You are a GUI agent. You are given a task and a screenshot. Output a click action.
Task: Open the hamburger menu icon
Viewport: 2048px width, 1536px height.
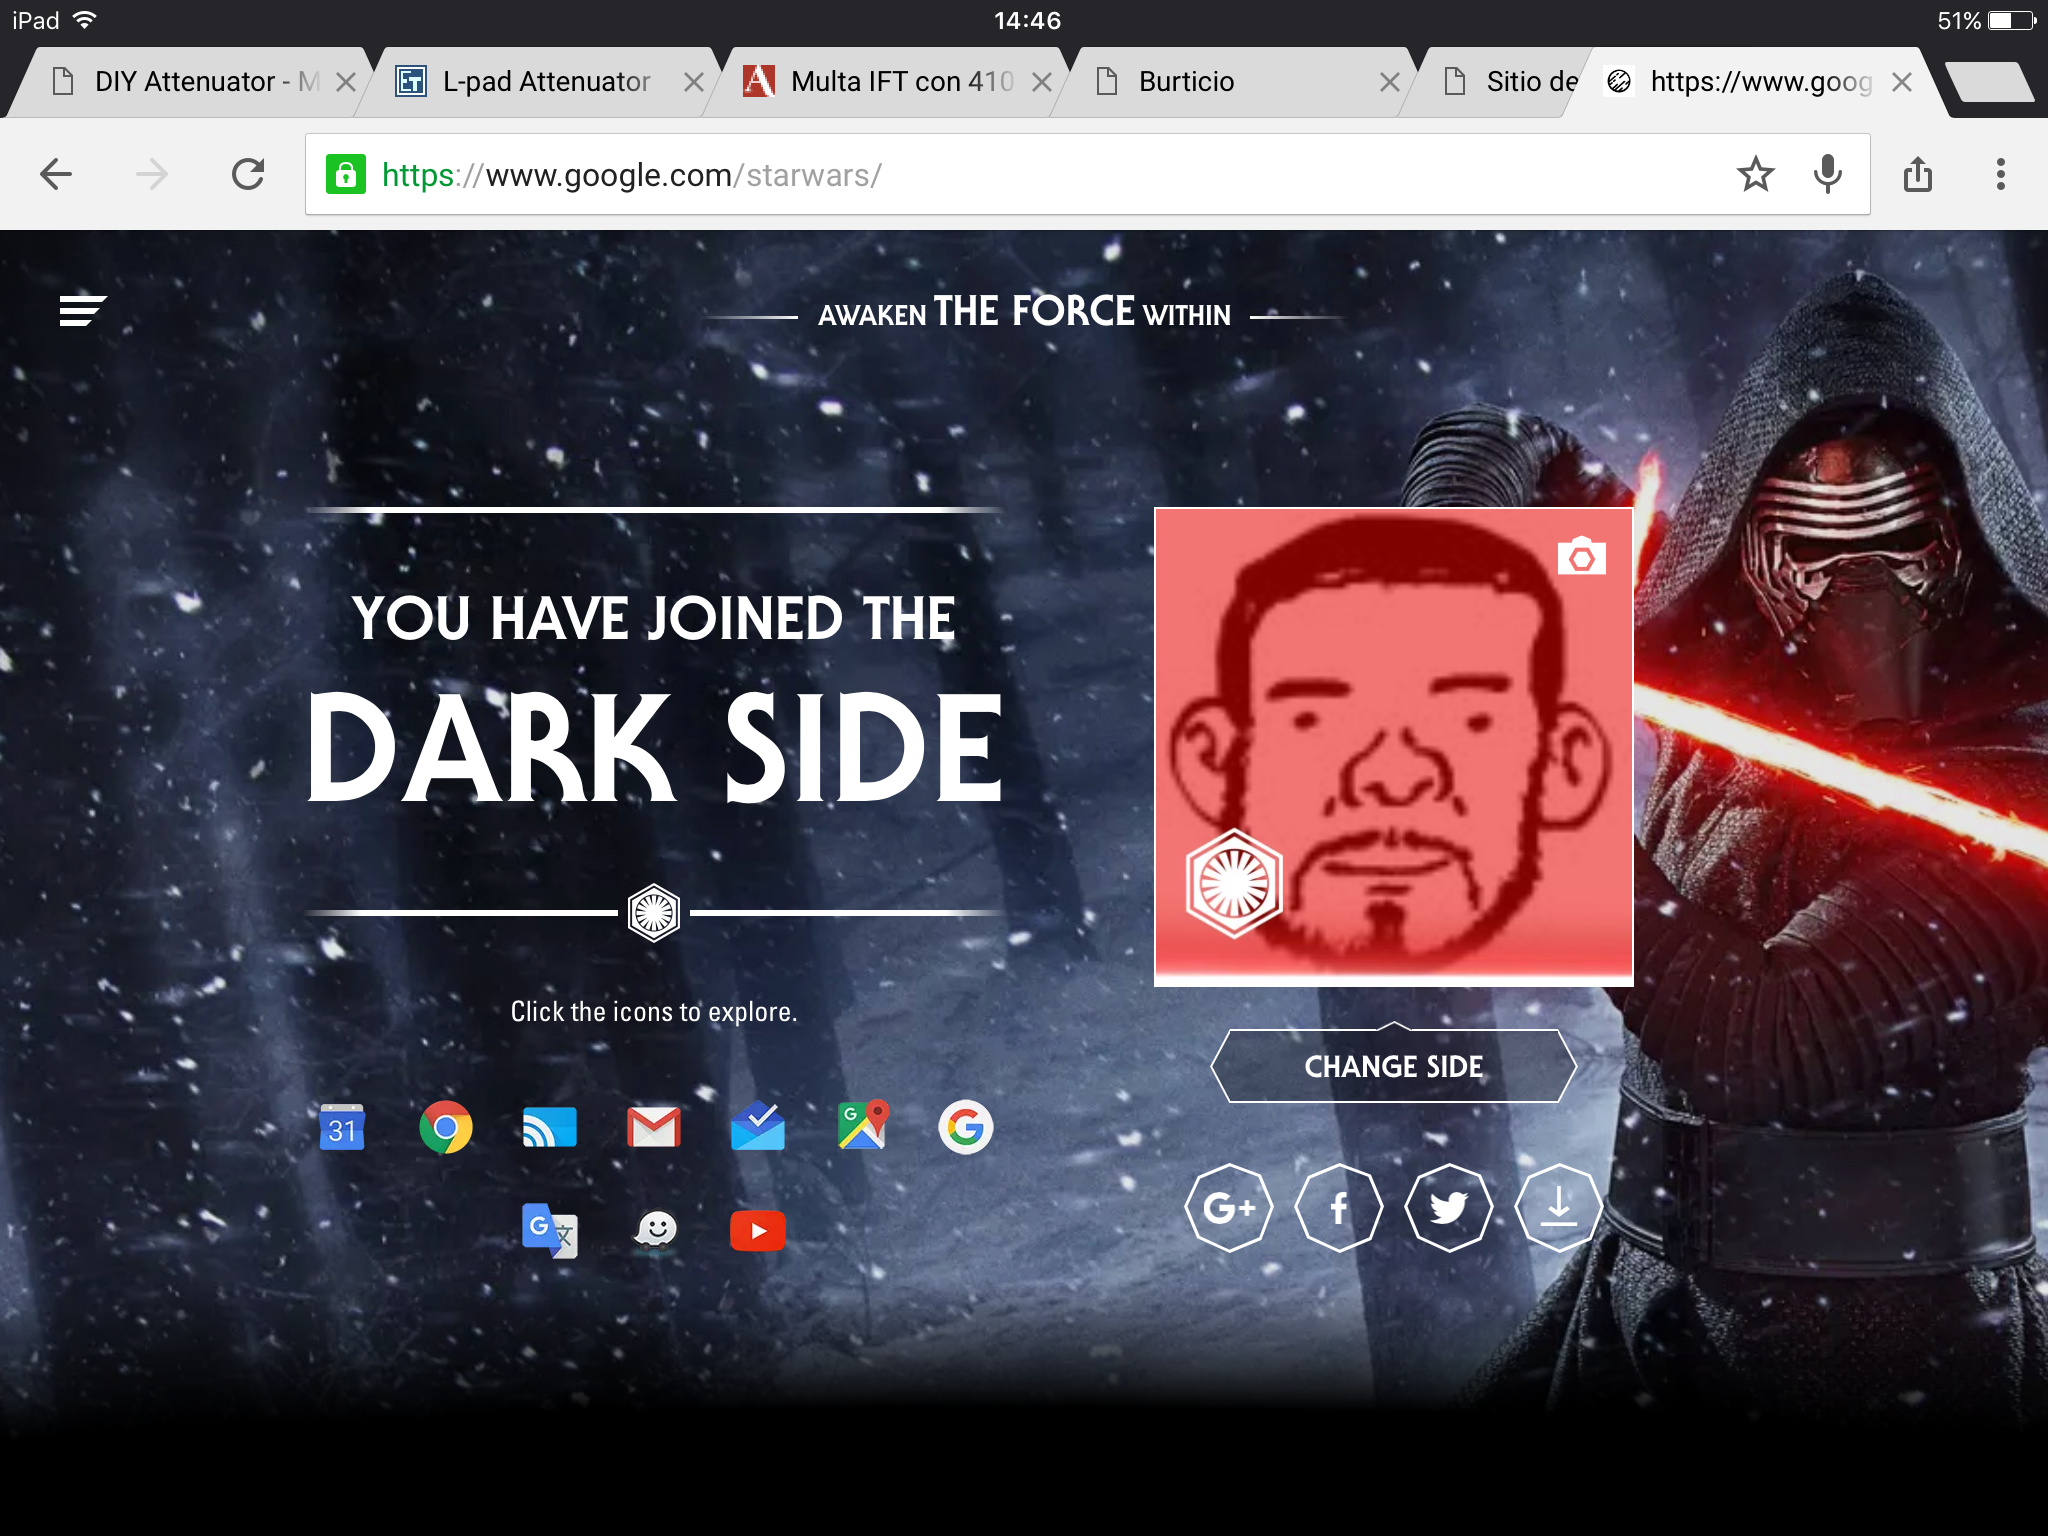[x=82, y=310]
